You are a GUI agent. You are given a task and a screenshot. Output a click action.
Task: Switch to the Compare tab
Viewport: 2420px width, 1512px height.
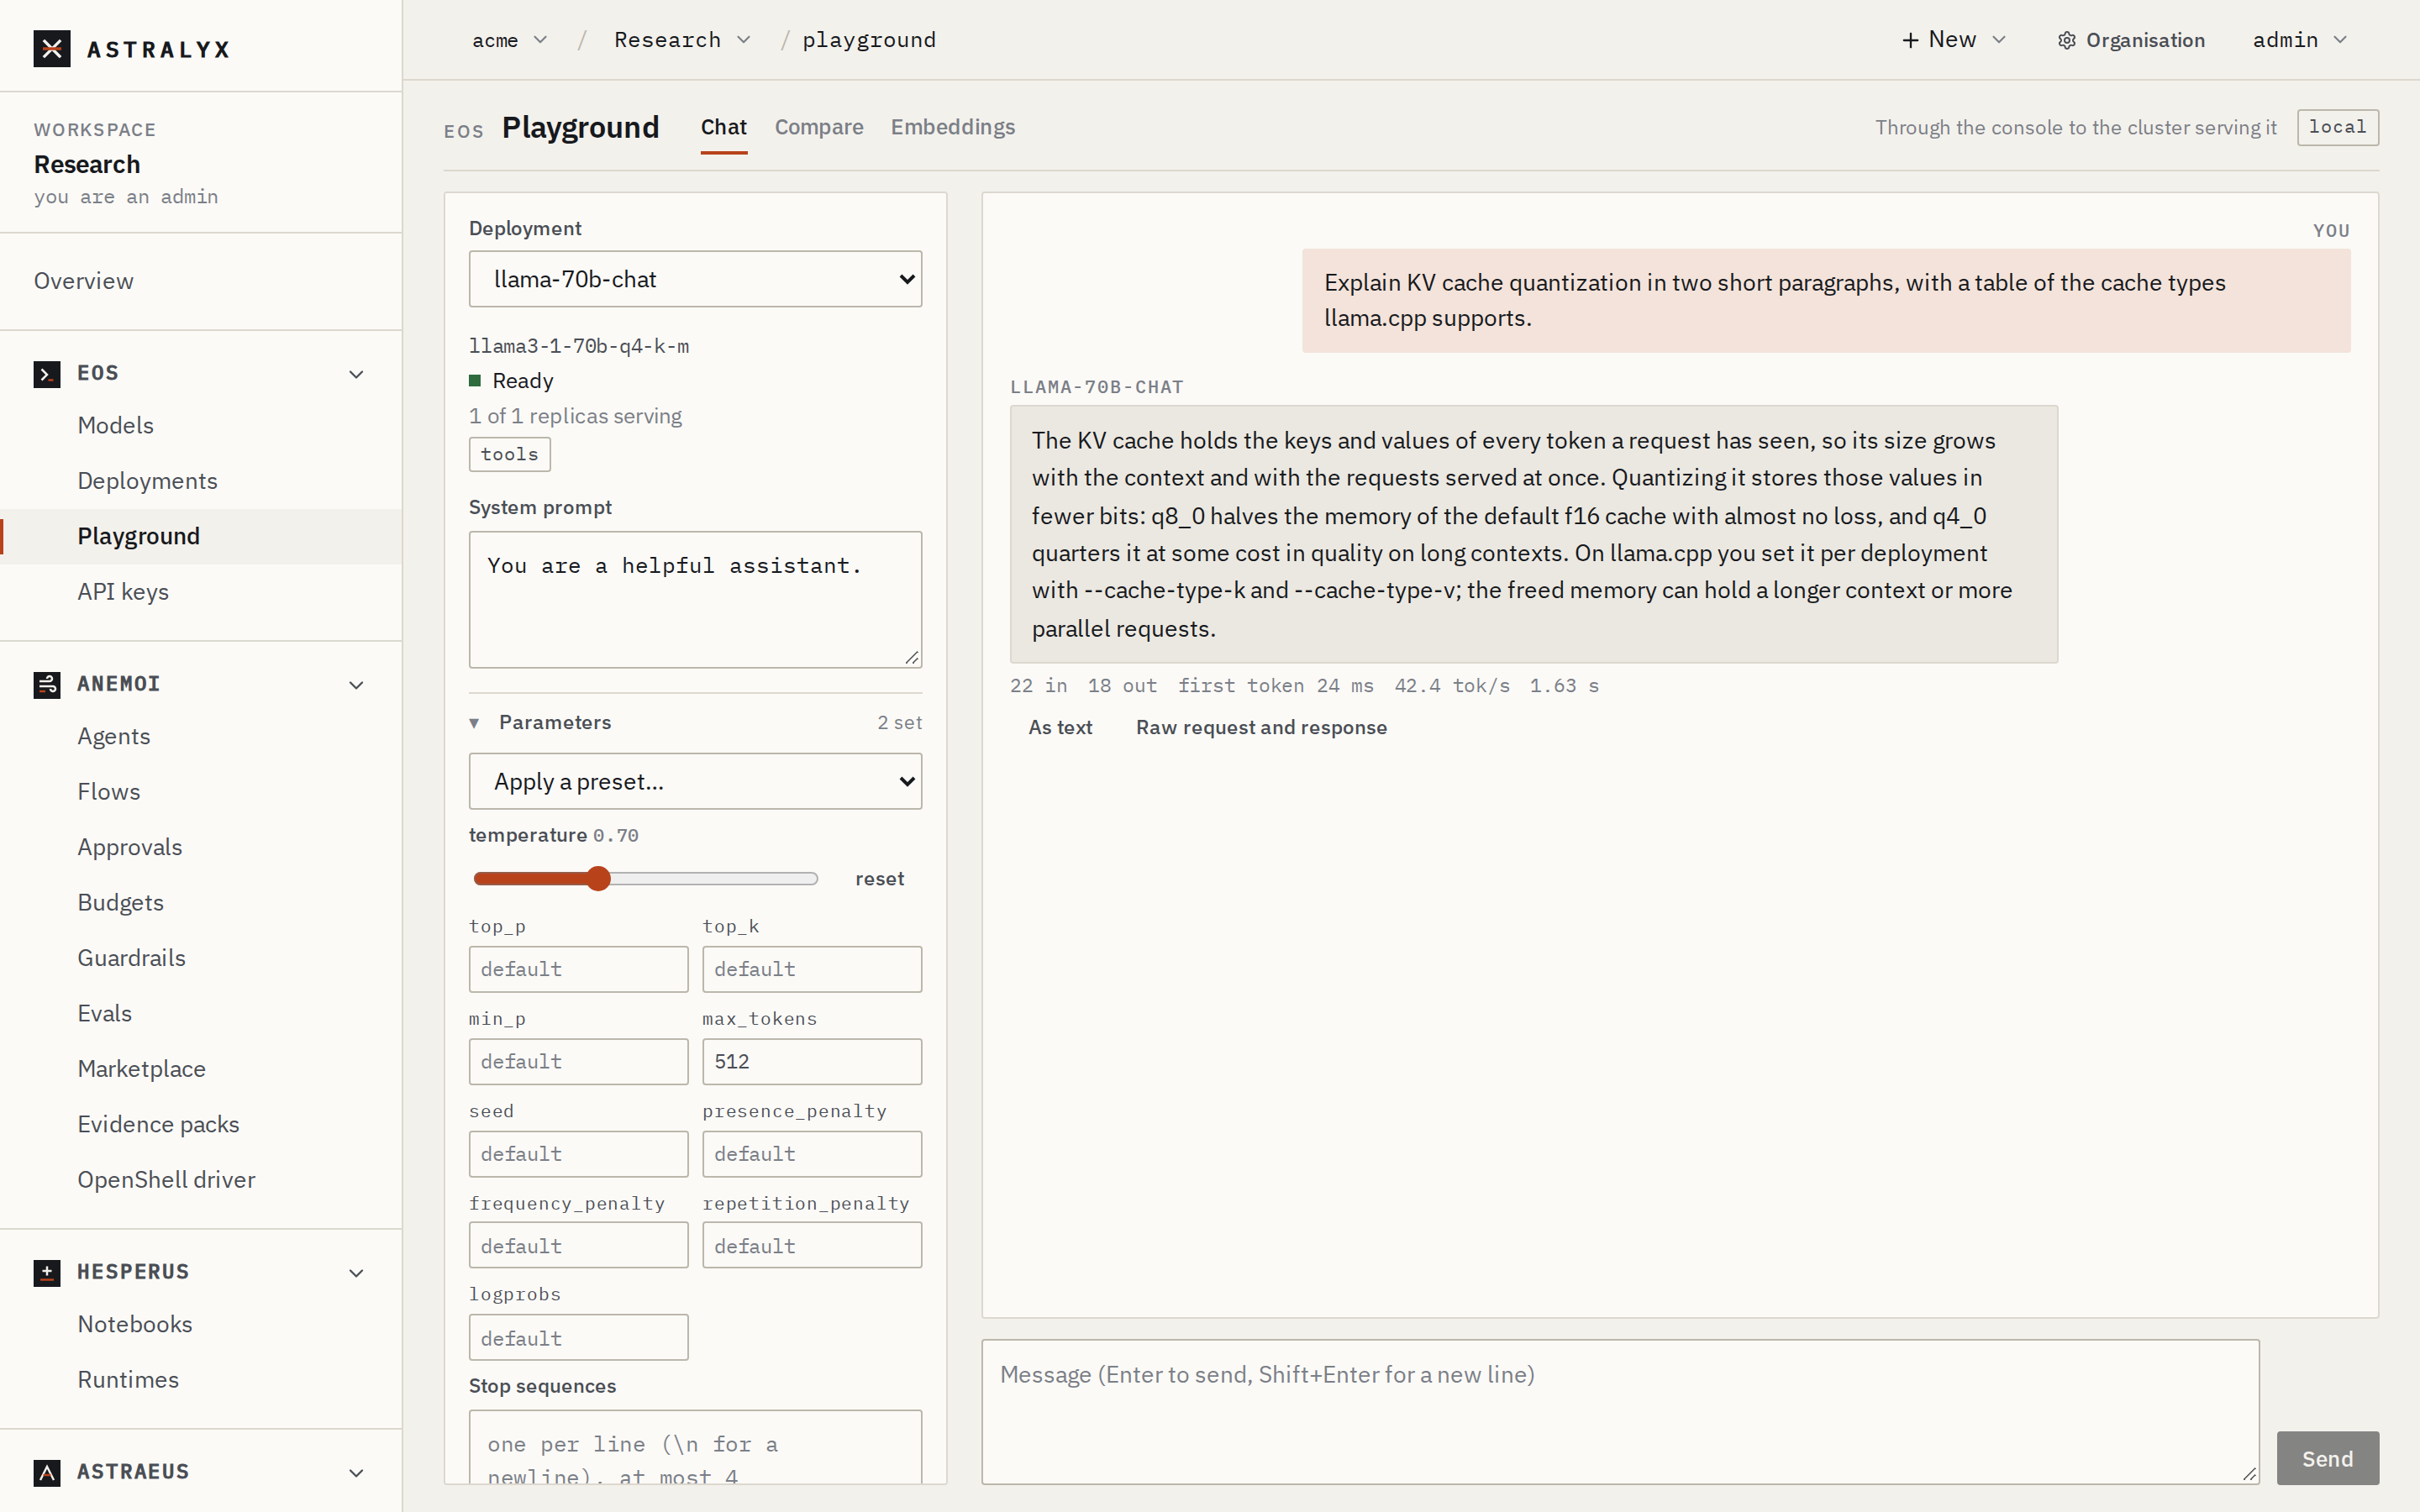(819, 127)
